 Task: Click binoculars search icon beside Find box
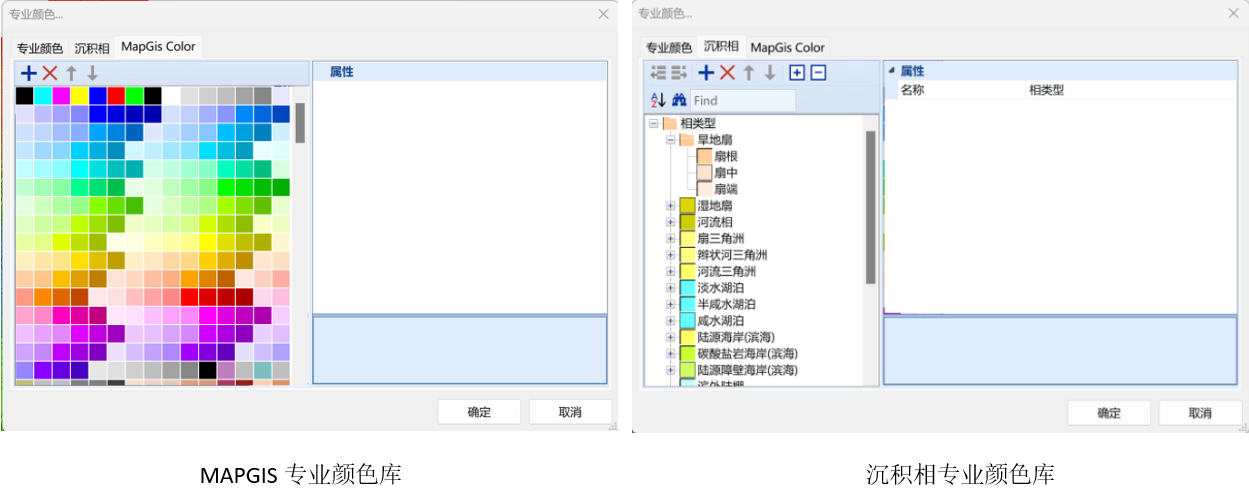679,100
